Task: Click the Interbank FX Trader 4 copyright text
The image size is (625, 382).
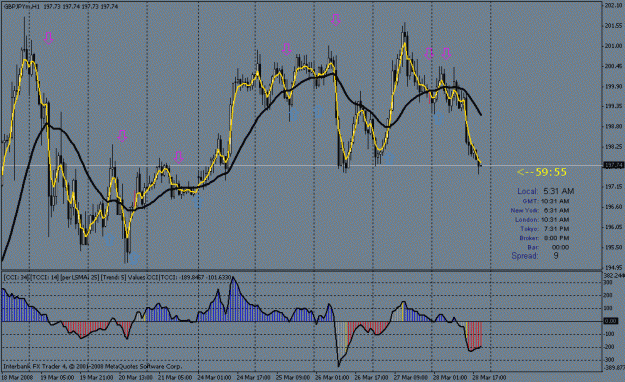Action: tap(92, 366)
